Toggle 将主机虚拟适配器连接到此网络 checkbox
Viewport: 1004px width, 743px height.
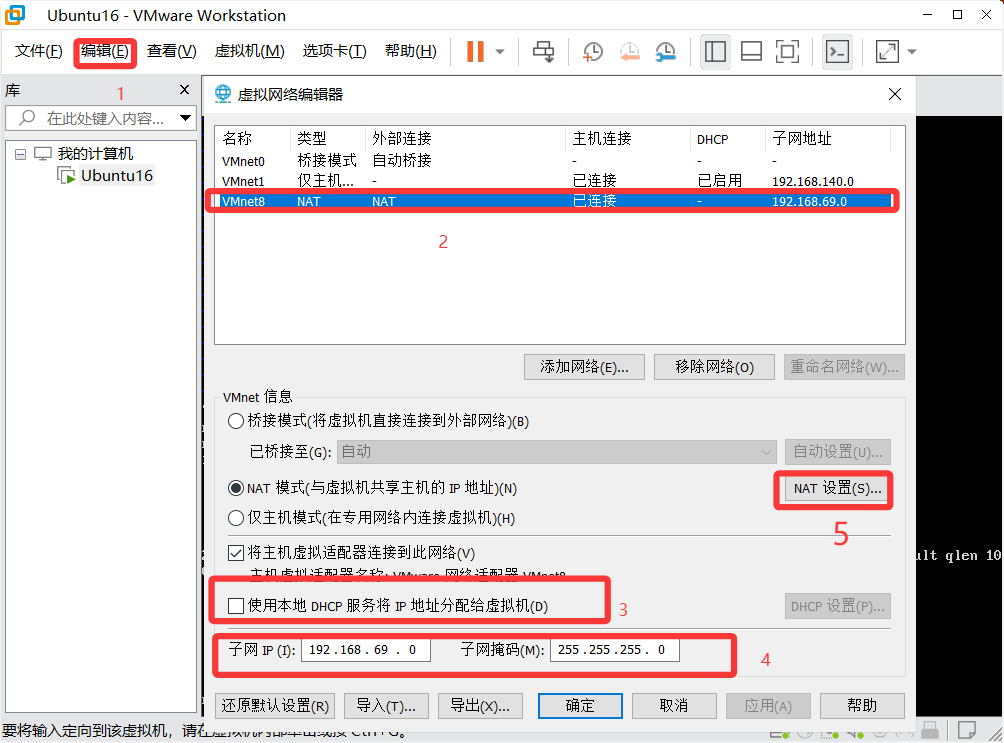[x=236, y=553]
